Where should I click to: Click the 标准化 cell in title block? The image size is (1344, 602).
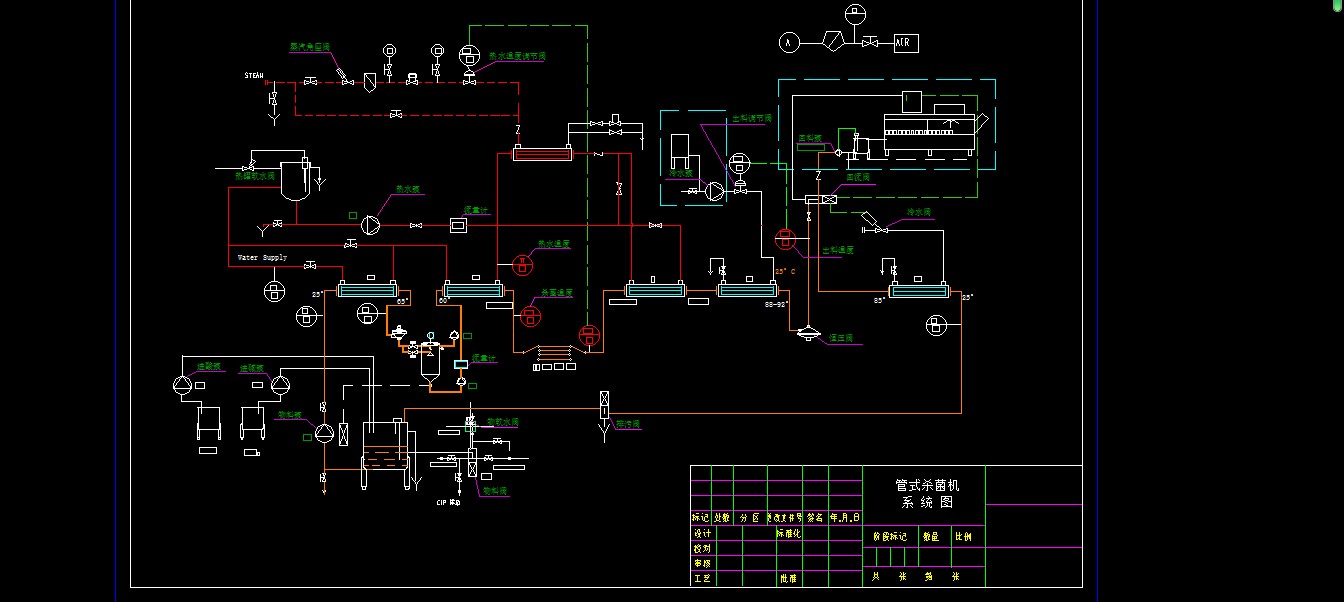tap(788, 533)
